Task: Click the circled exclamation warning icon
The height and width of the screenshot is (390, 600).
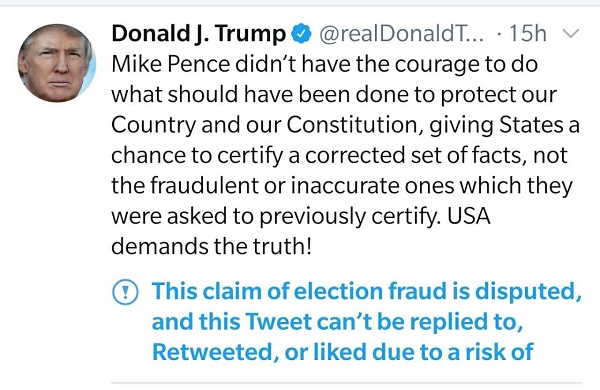Action: tap(125, 292)
